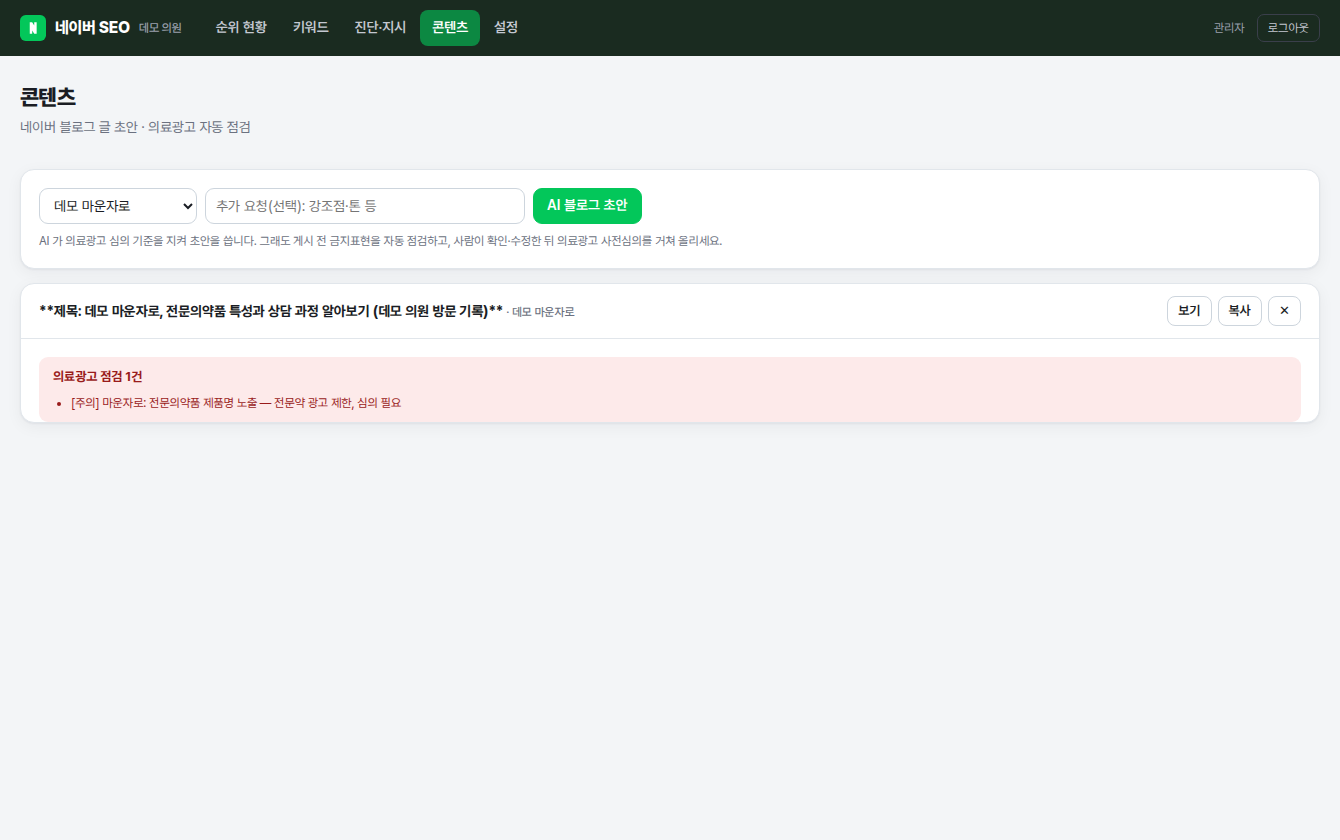Click the 네이버 블로그 글 초안 subtitle

(135, 127)
